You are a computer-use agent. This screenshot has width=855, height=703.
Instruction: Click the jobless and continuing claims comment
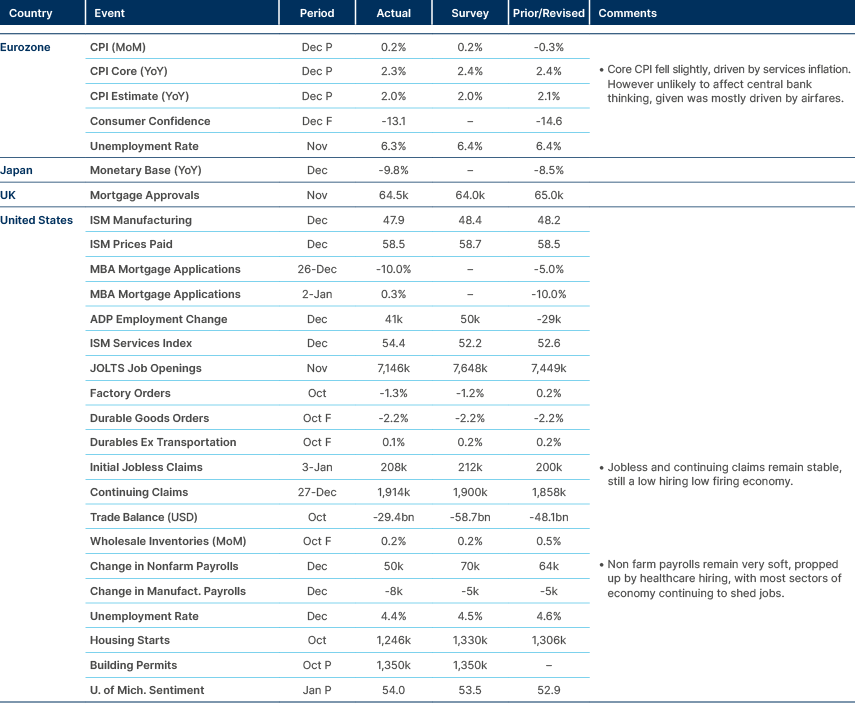click(720, 475)
